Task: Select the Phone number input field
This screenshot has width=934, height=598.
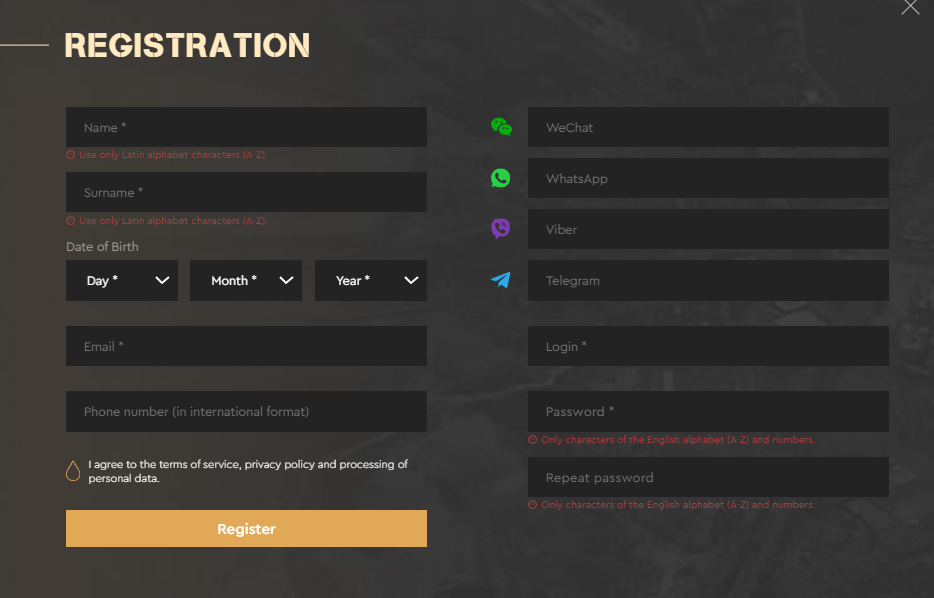Action: (x=247, y=412)
